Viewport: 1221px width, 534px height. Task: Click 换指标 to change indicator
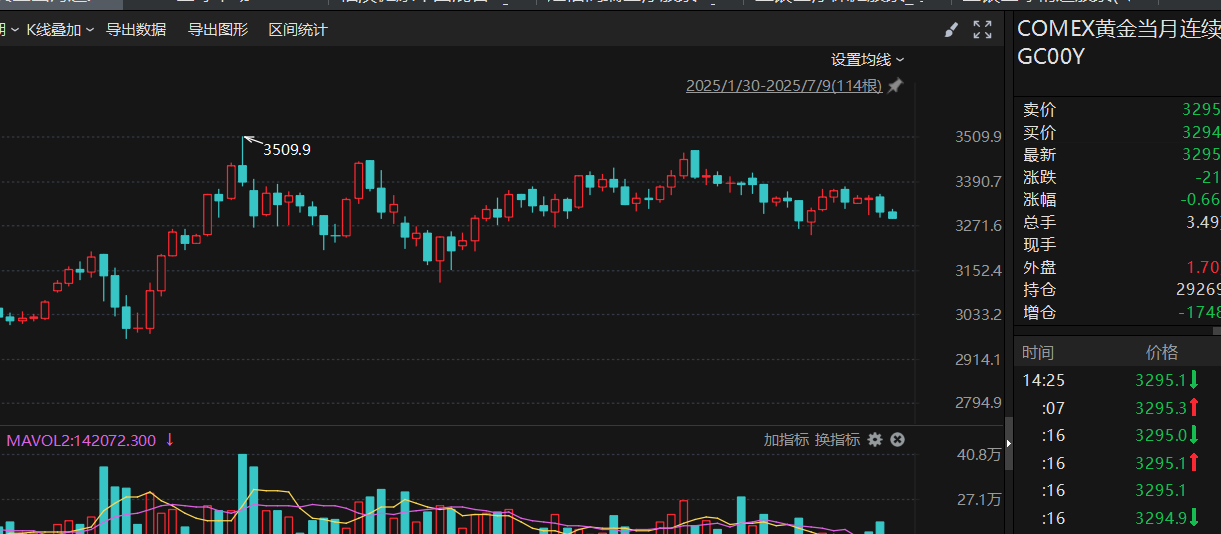tap(837, 440)
